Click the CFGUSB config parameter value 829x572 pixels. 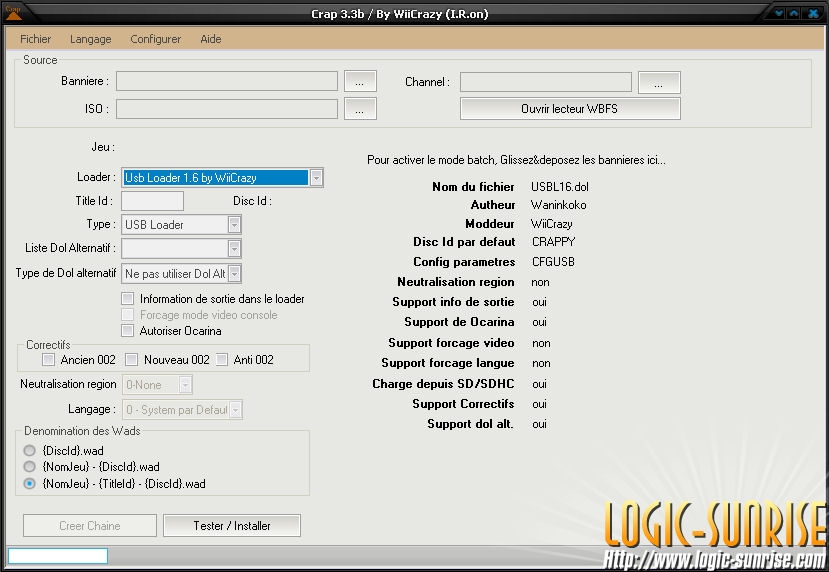tap(553, 262)
